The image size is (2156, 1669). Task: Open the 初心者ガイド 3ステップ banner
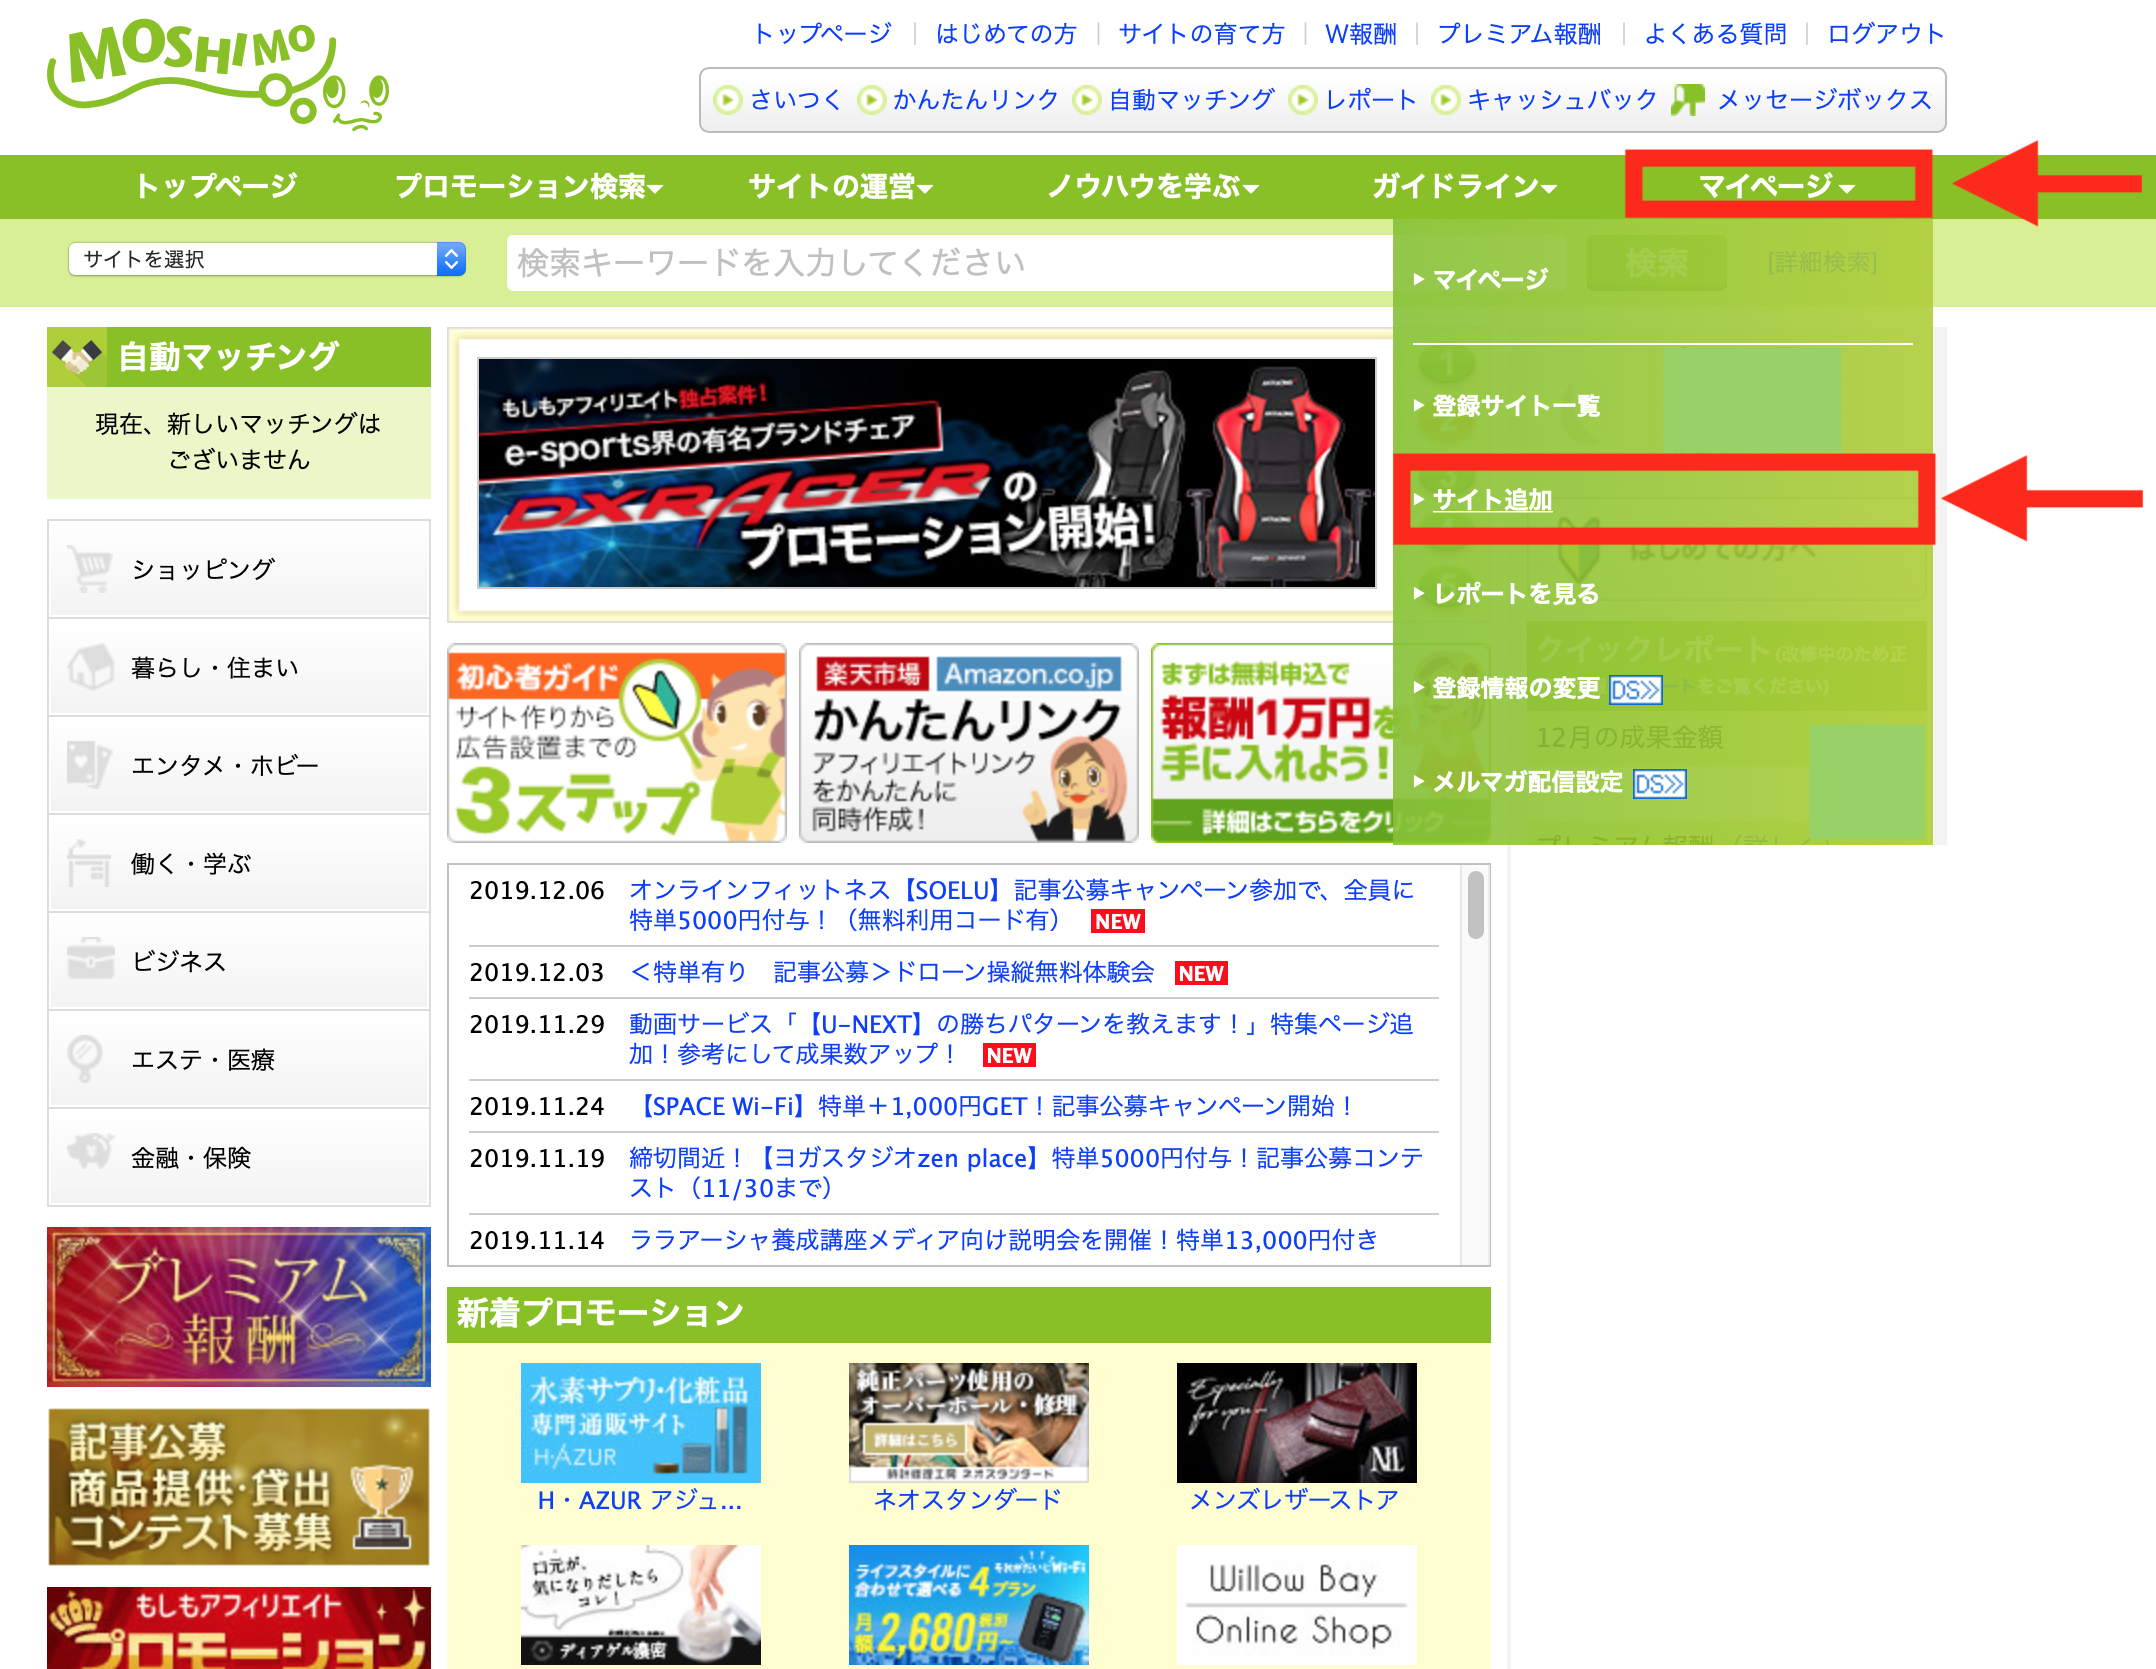tap(617, 744)
